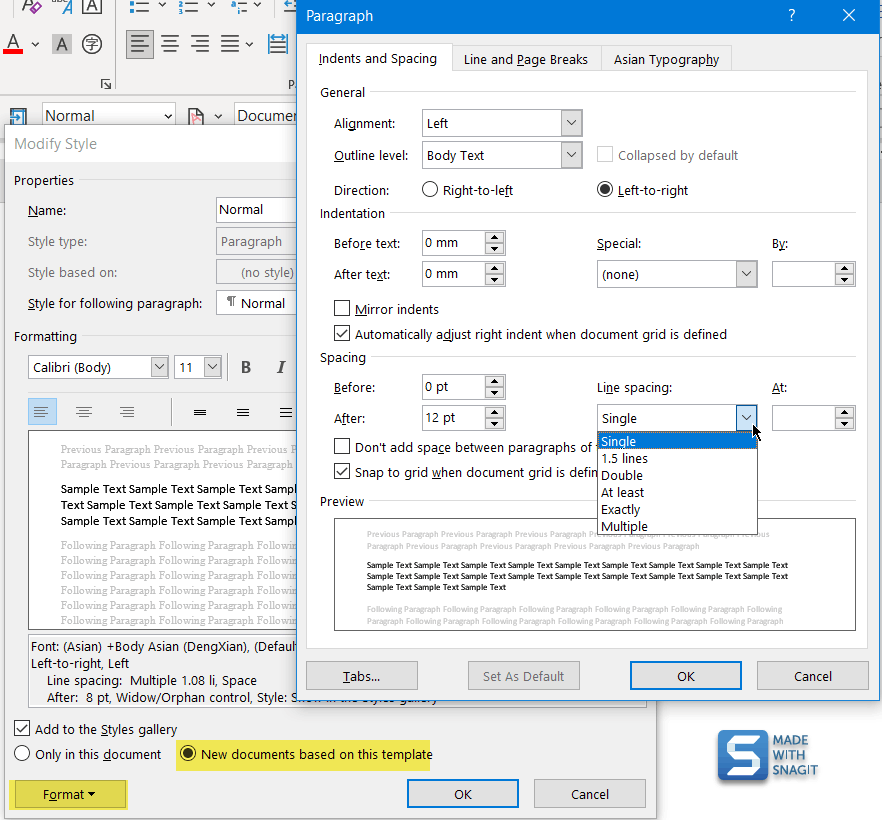882x820 pixels.
Task: Decrease the spacing After 12 pt value
Action: (494, 424)
